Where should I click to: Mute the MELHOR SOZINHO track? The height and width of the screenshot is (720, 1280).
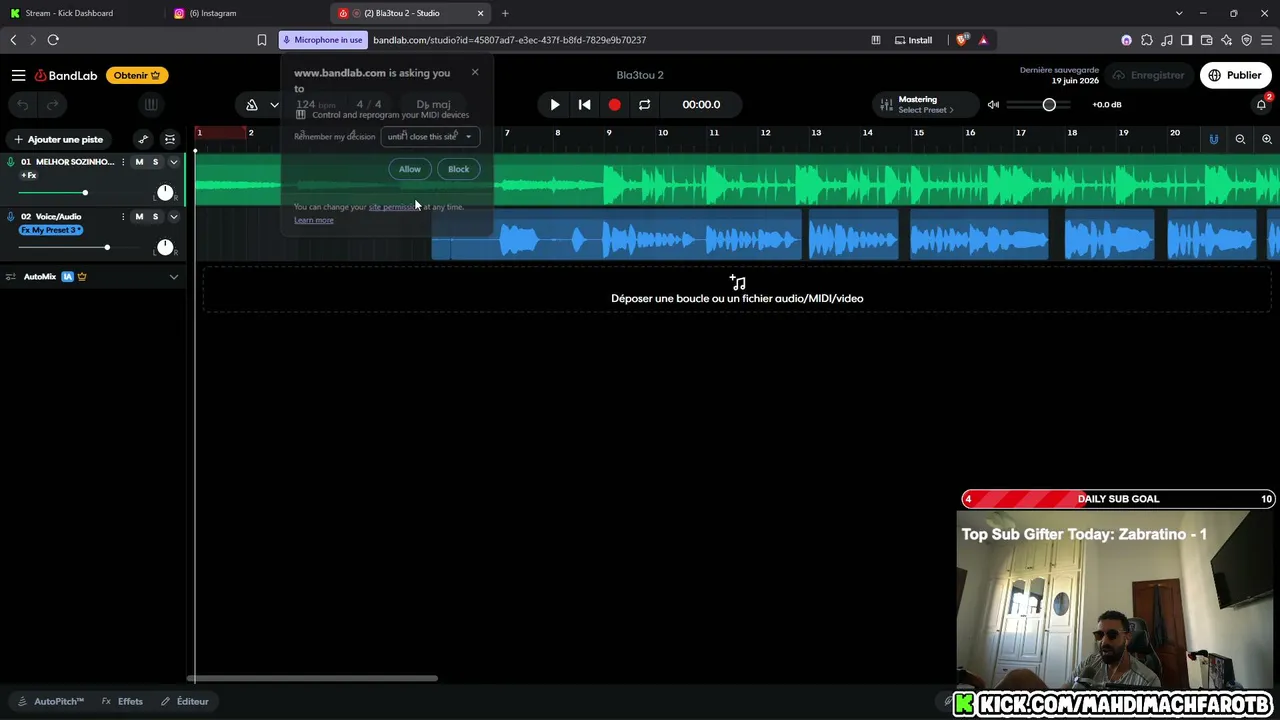pos(139,162)
